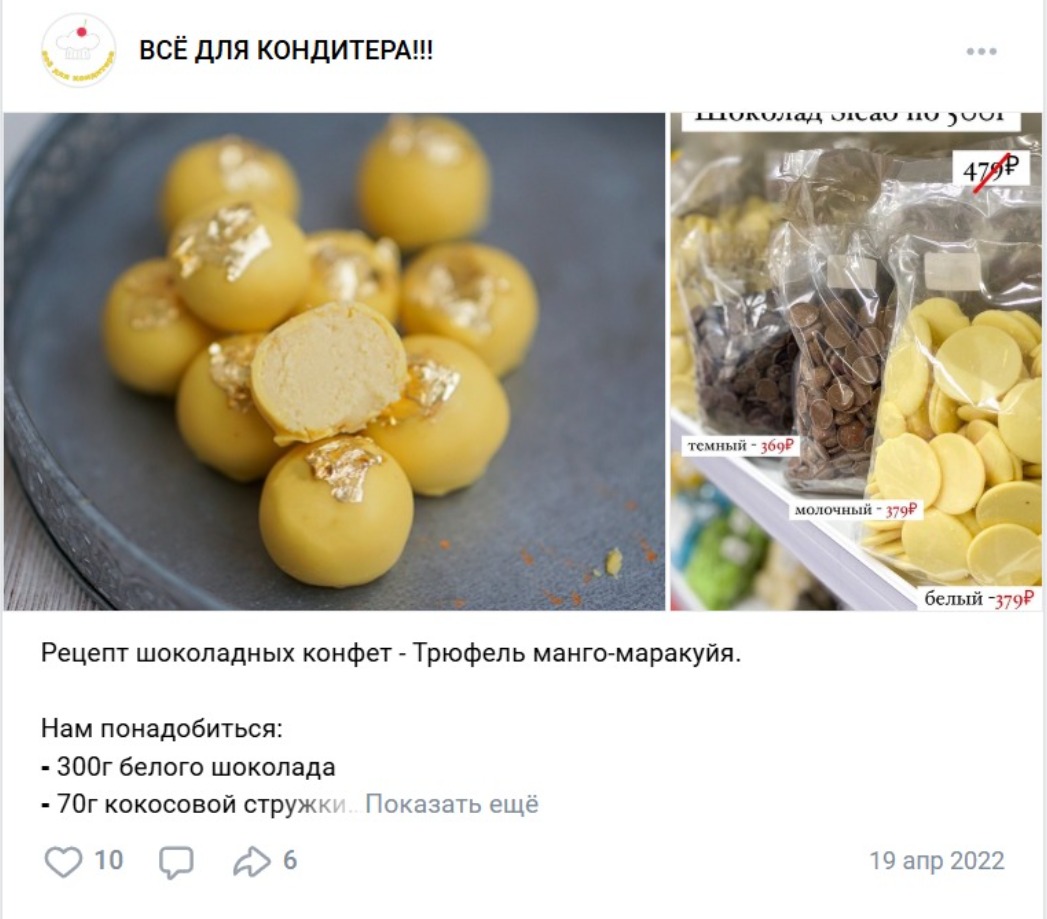Open the community avatar with cupcake logo
The height and width of the screenshot is (919, 1047).
(79, 51)
